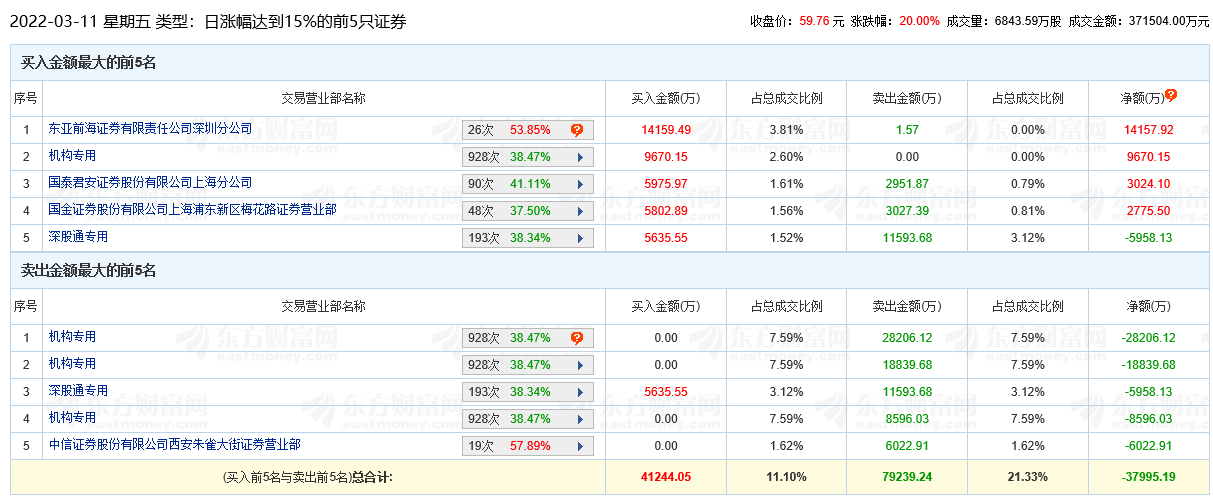
Task: Select the 卖出金额最大的前5名 section heading
Action: tap(89, 271)
